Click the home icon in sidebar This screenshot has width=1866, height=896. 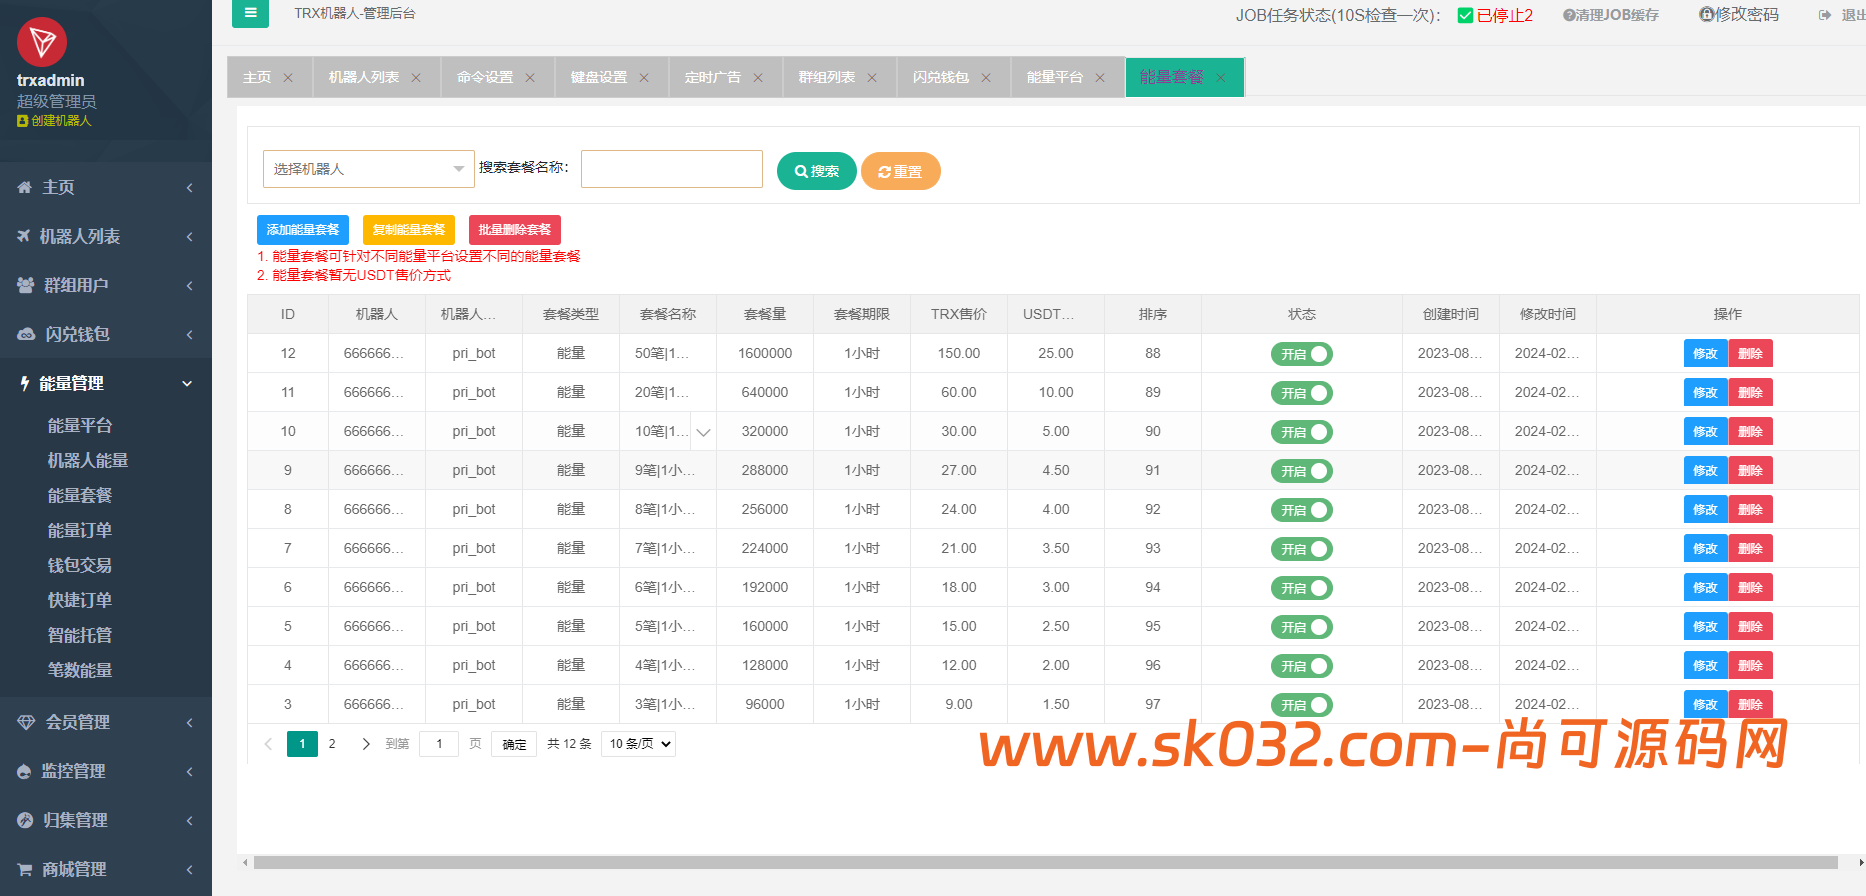click(x=25, y=187)
